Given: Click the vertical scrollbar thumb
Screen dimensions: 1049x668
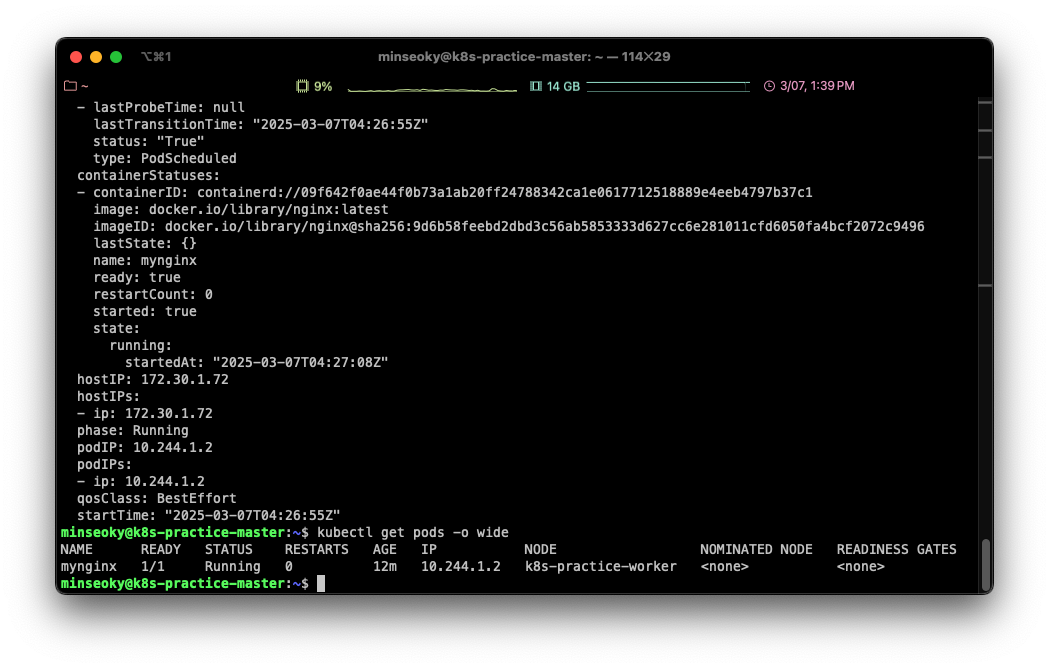Looking at the screenshot, I should [984, 564].
